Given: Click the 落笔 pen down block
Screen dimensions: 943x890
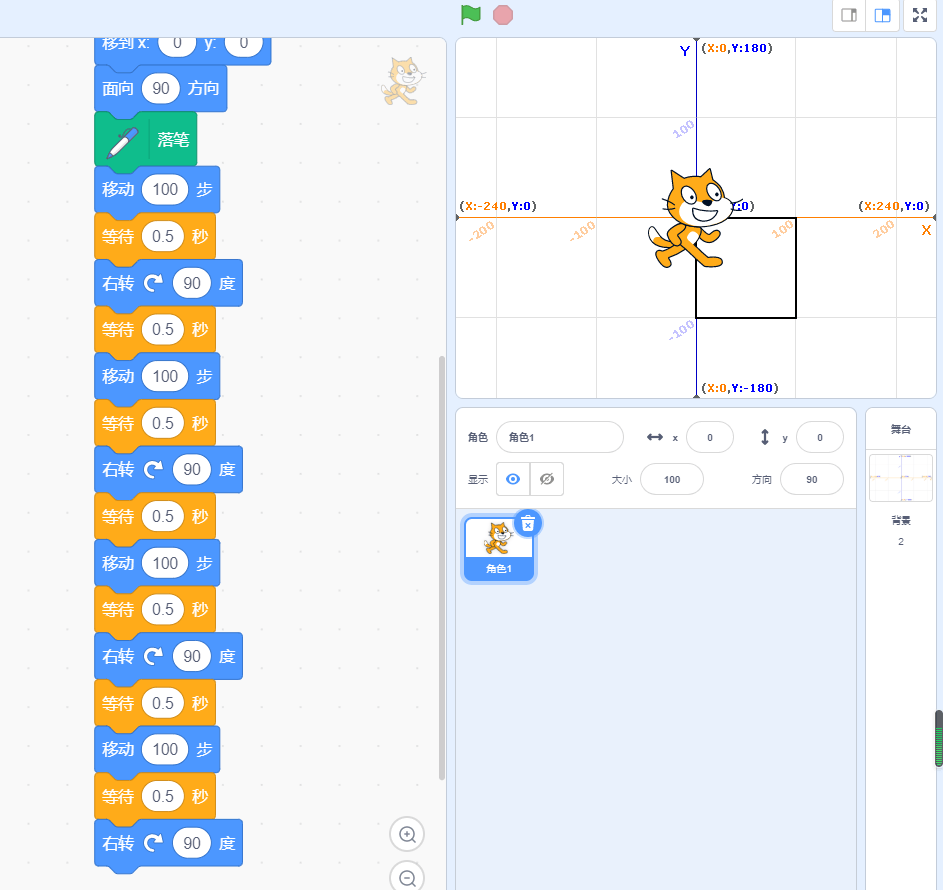Looking at the screenshot, I should click(x=146, y=140).
